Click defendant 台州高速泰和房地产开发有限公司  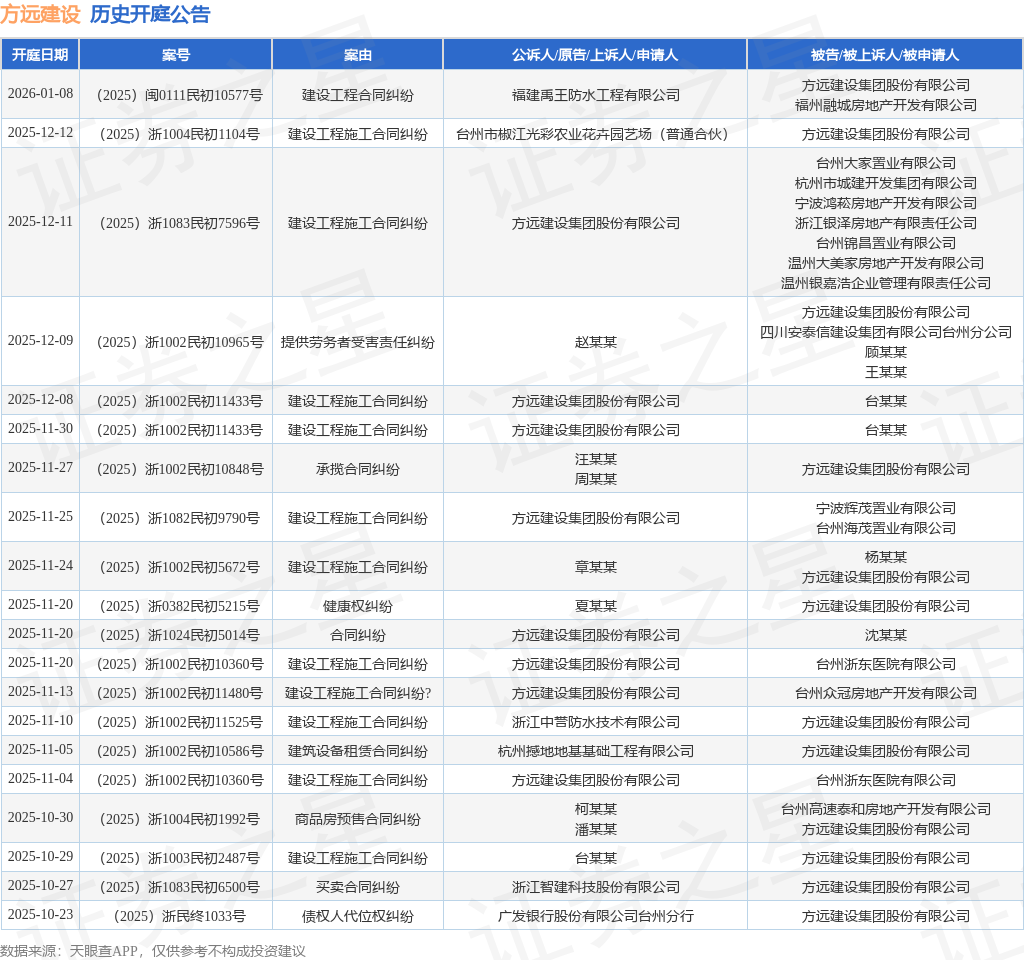[886, 810]
